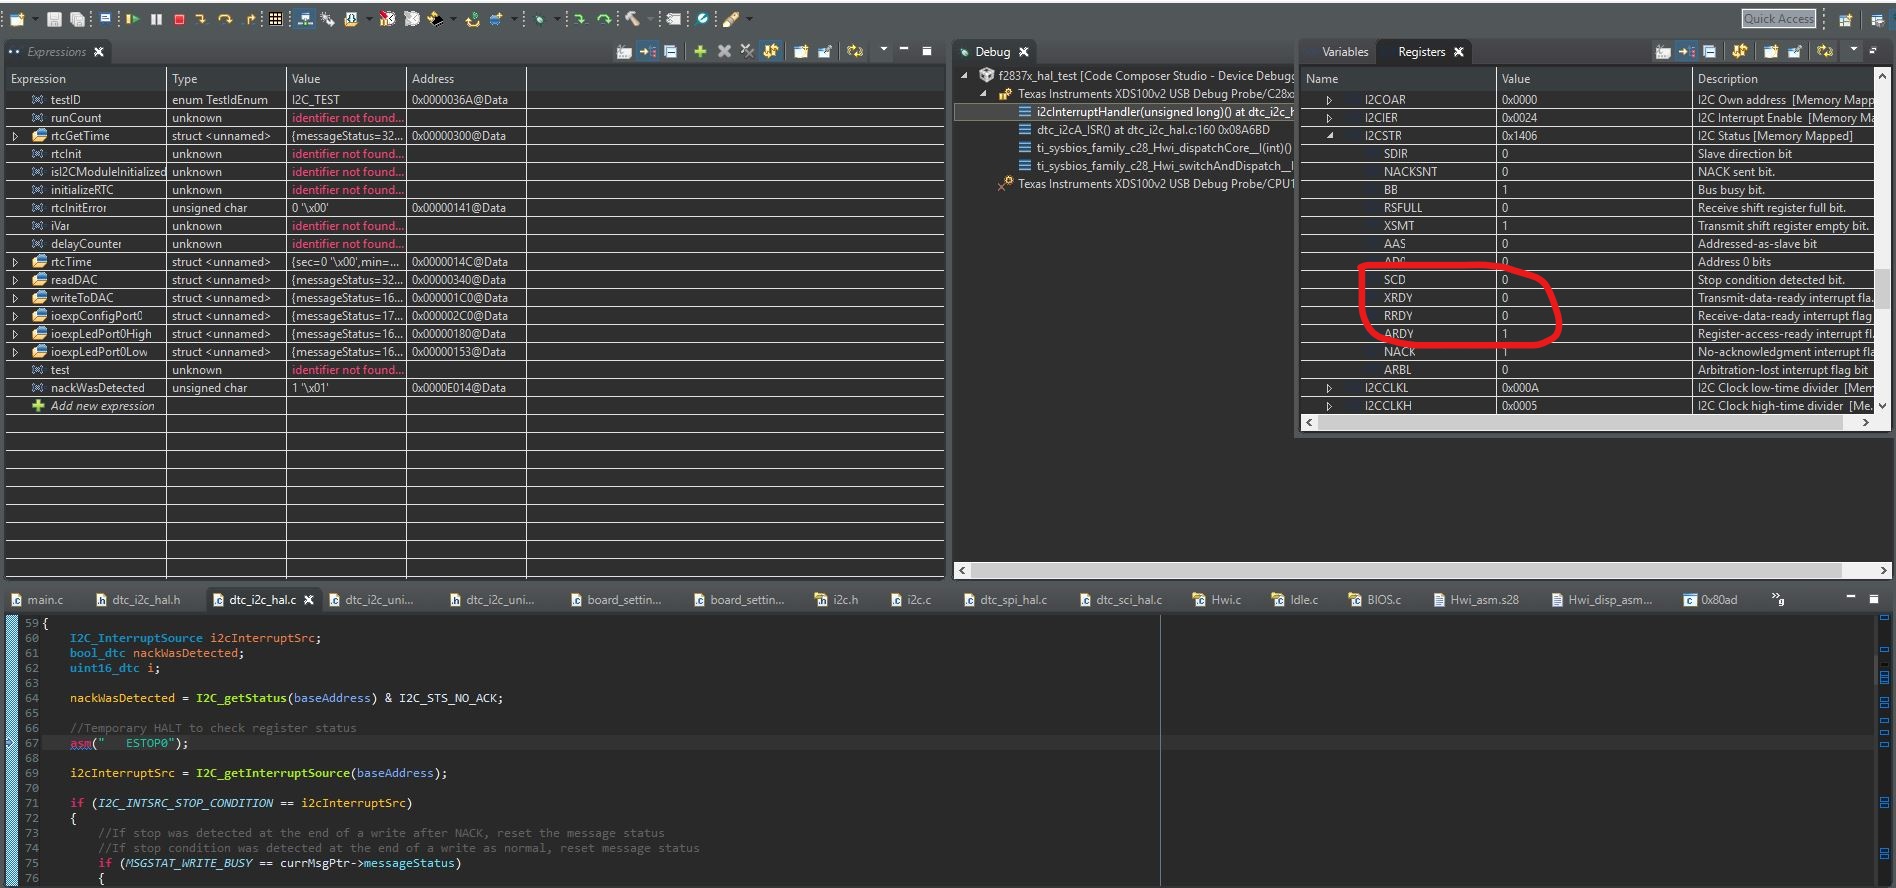This screenshot has height=888, width=1896.
Task: Click the Step Into arrow icon
Action: coord(201,19)
